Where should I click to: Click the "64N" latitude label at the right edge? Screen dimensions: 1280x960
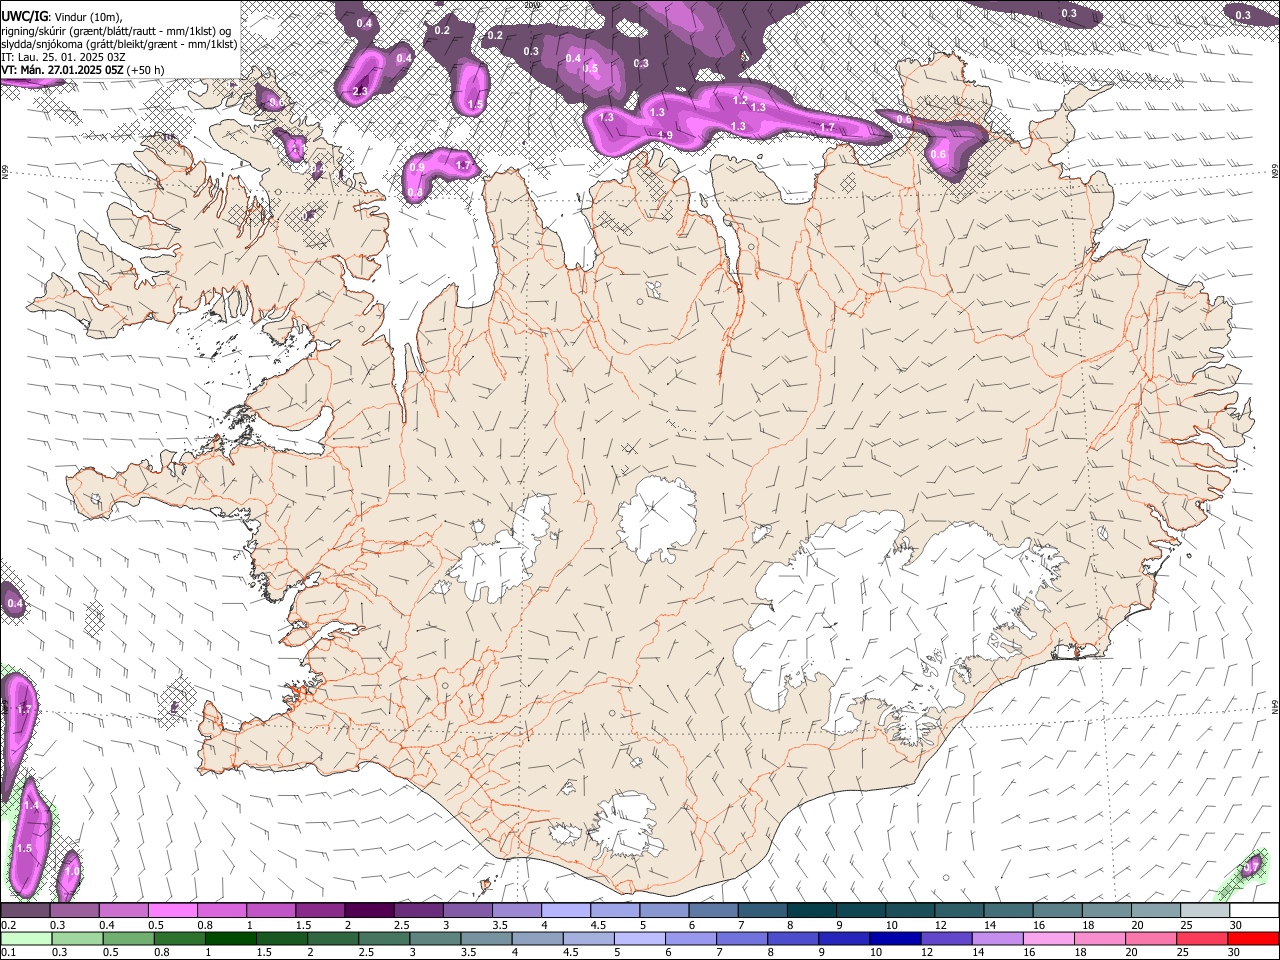(x=1275, y=706)
